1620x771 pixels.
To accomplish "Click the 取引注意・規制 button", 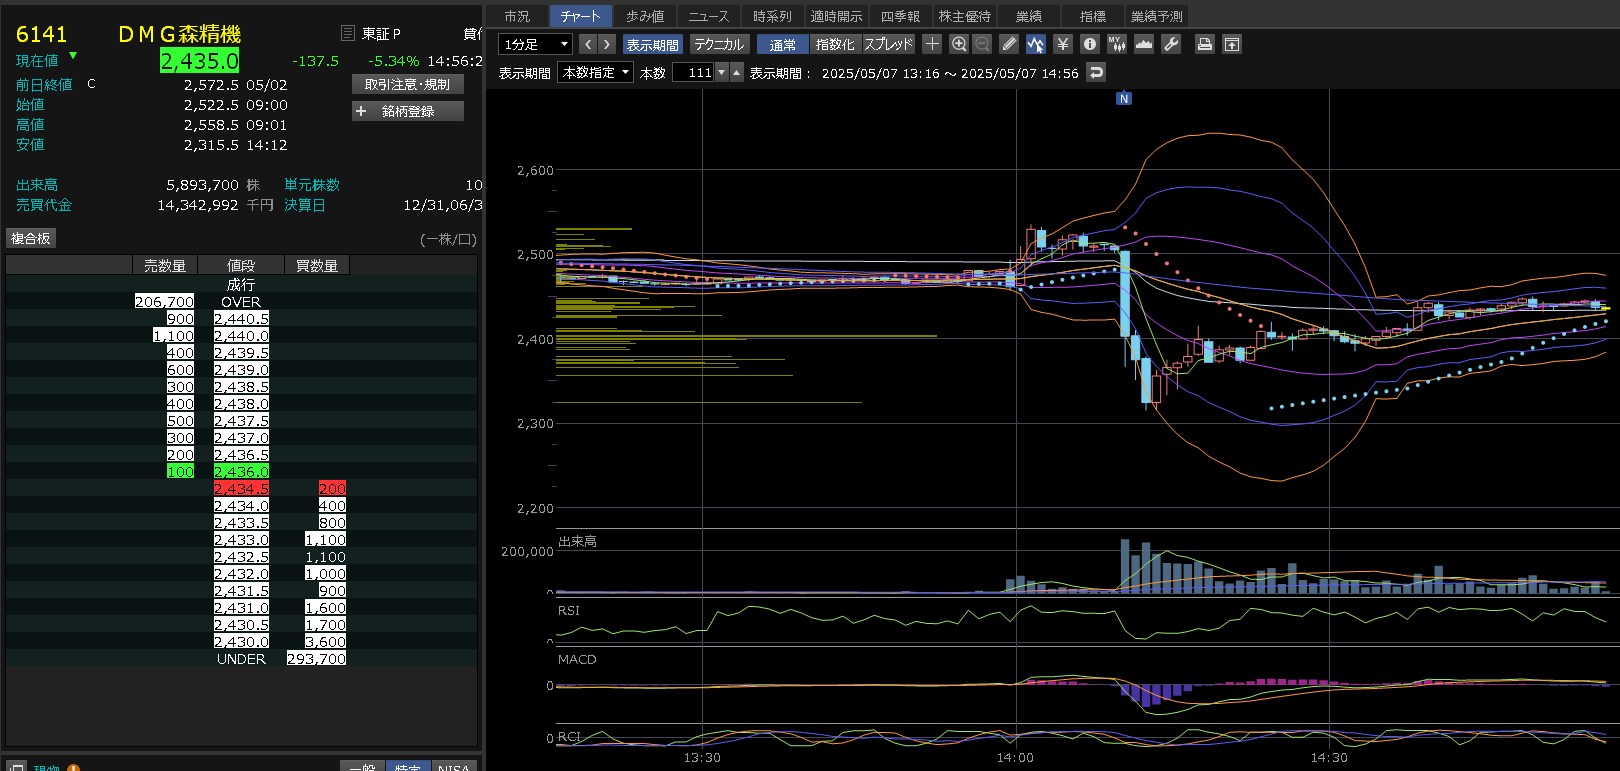I will coord(407,85).
